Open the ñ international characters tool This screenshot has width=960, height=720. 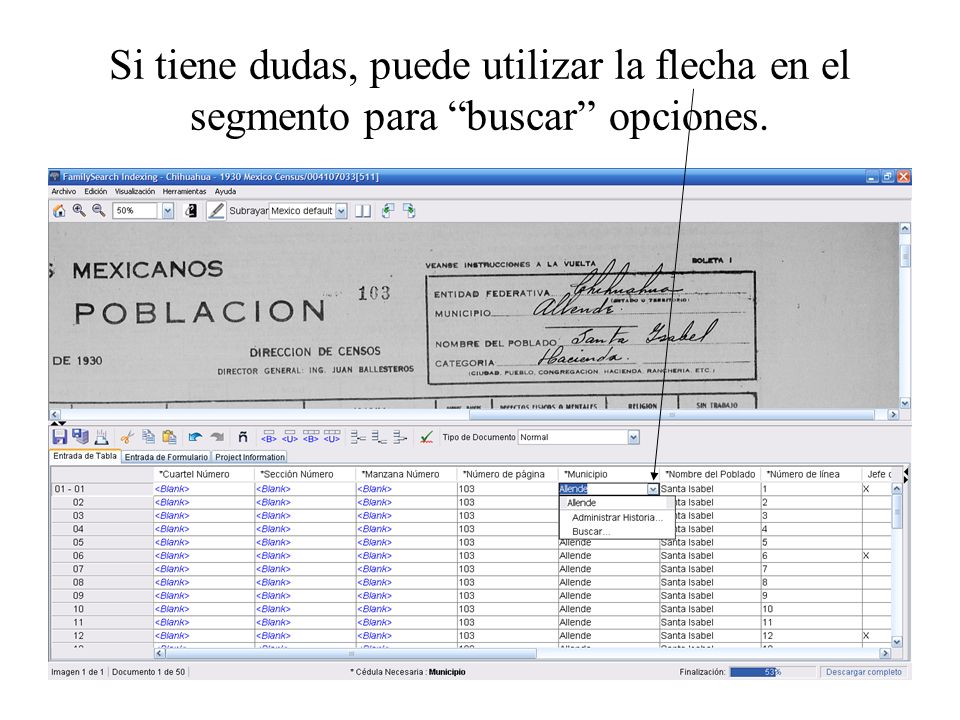pos(243,437)
